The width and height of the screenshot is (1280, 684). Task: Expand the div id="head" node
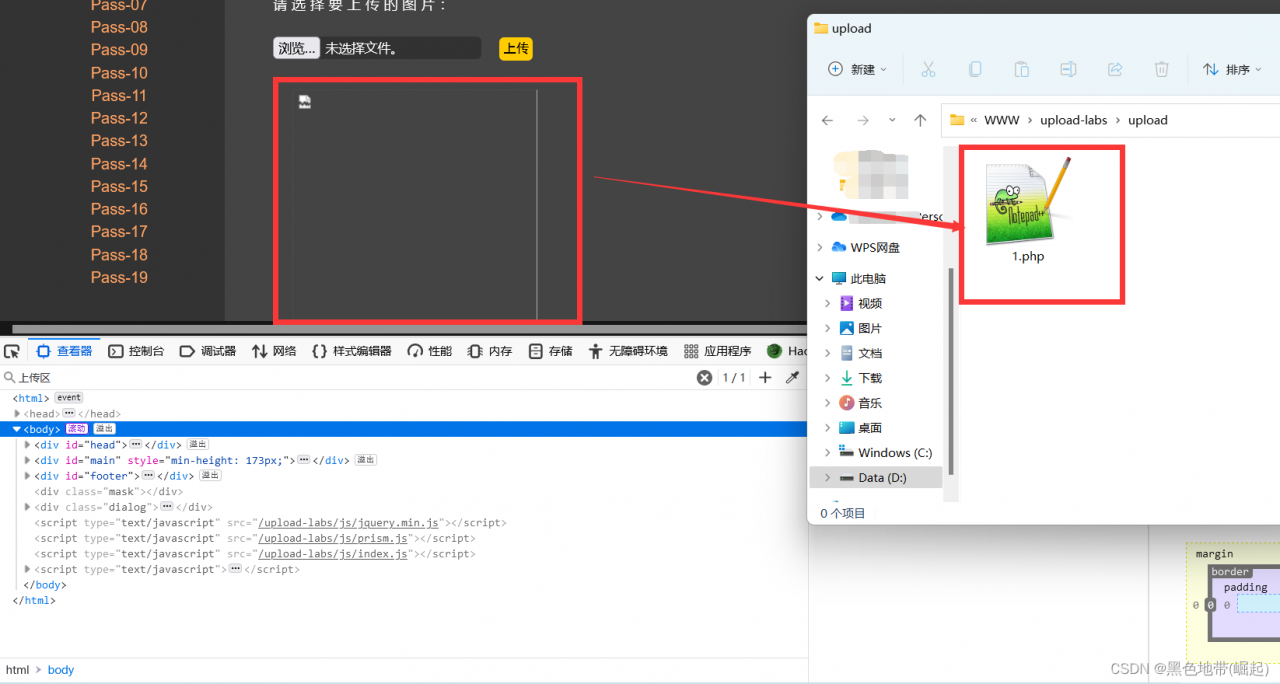[28, 445]
